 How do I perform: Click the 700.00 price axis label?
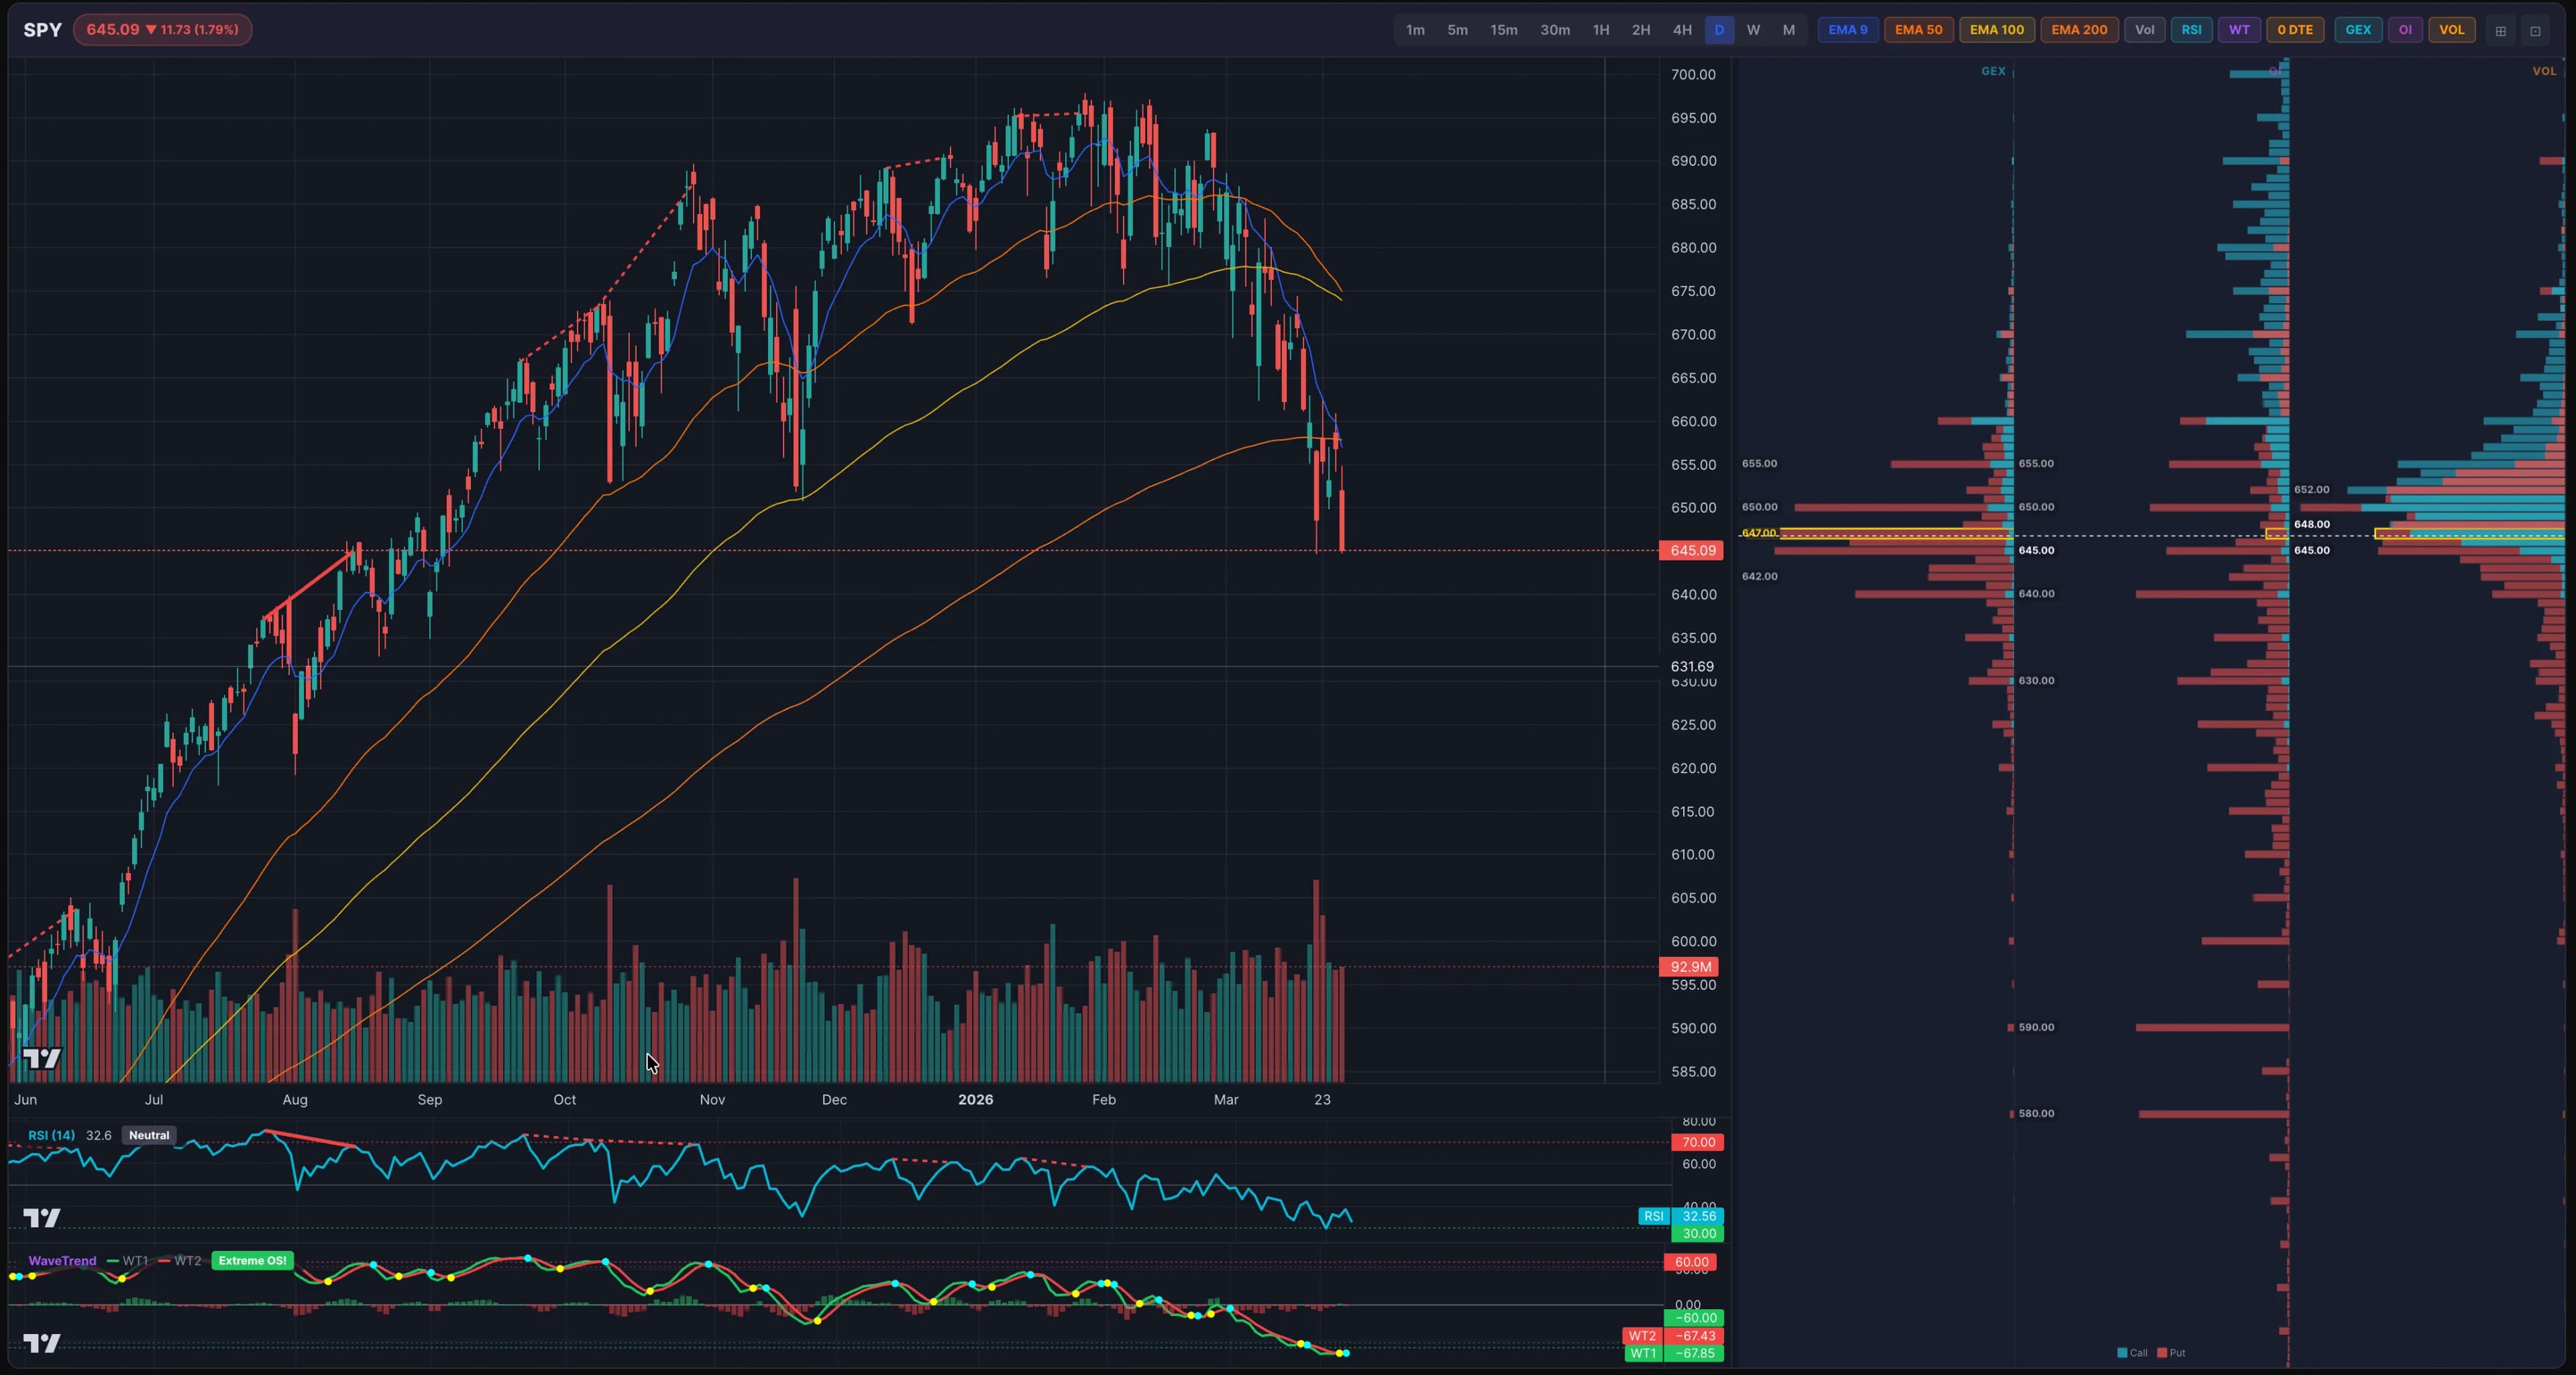click(x=1693, y=75)
